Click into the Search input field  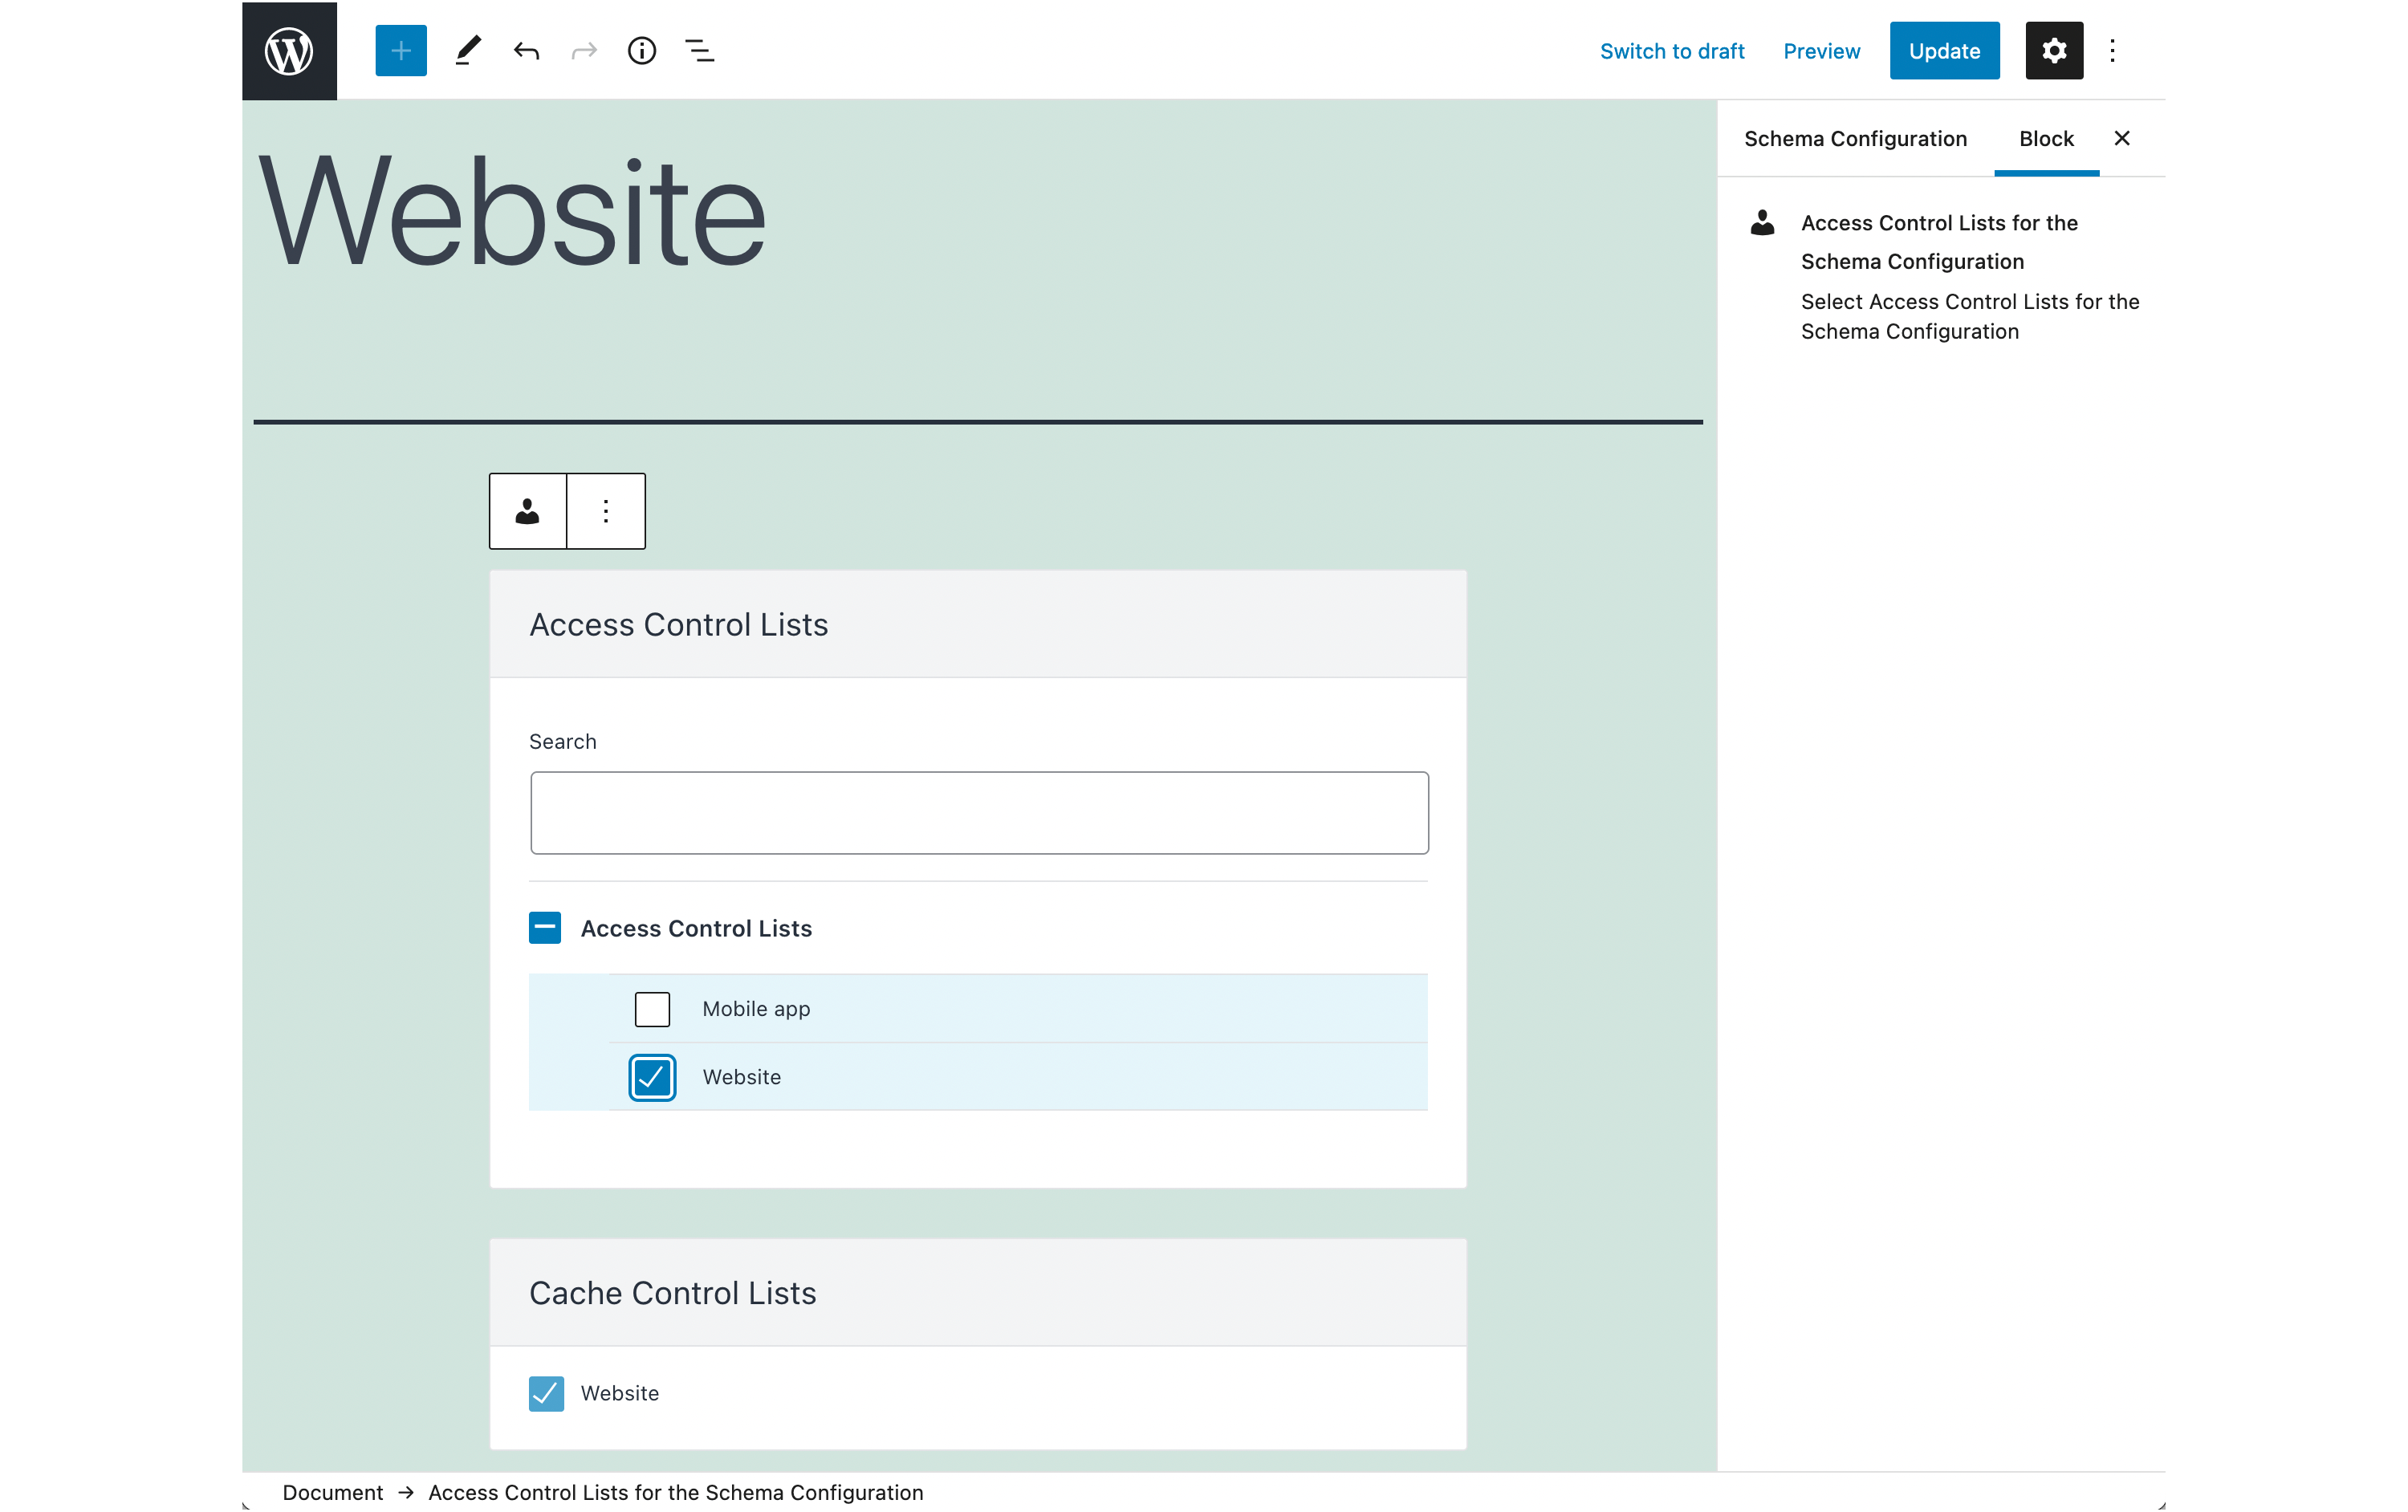979,813
